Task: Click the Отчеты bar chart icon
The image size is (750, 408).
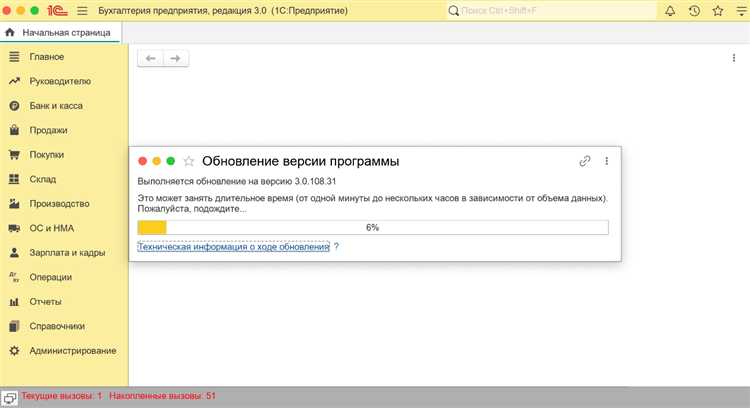Action: coord(14,302)
